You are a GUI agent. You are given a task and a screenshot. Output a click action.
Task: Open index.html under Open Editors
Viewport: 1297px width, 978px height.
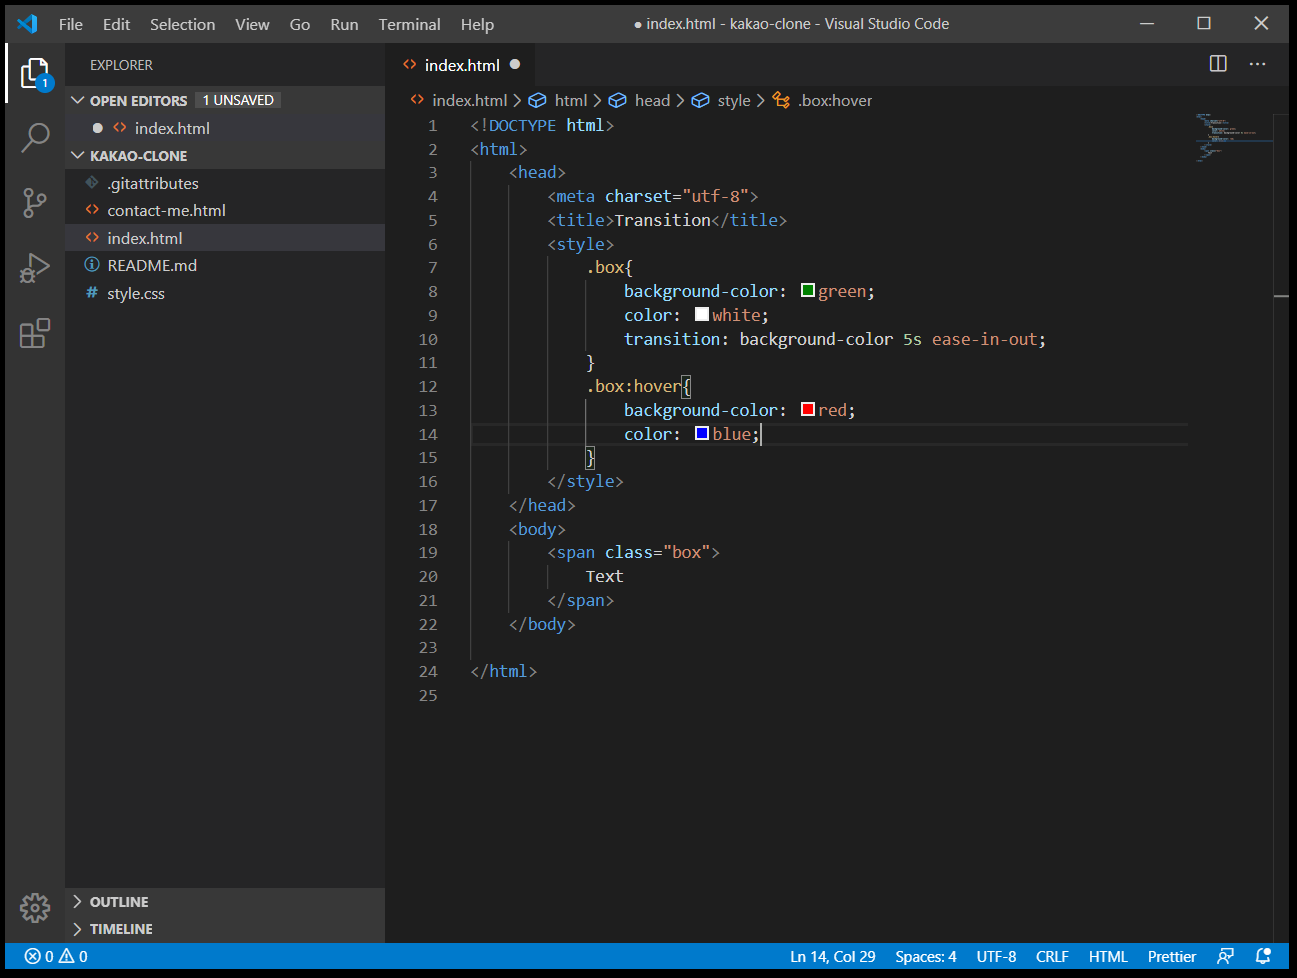click(225, 128)
